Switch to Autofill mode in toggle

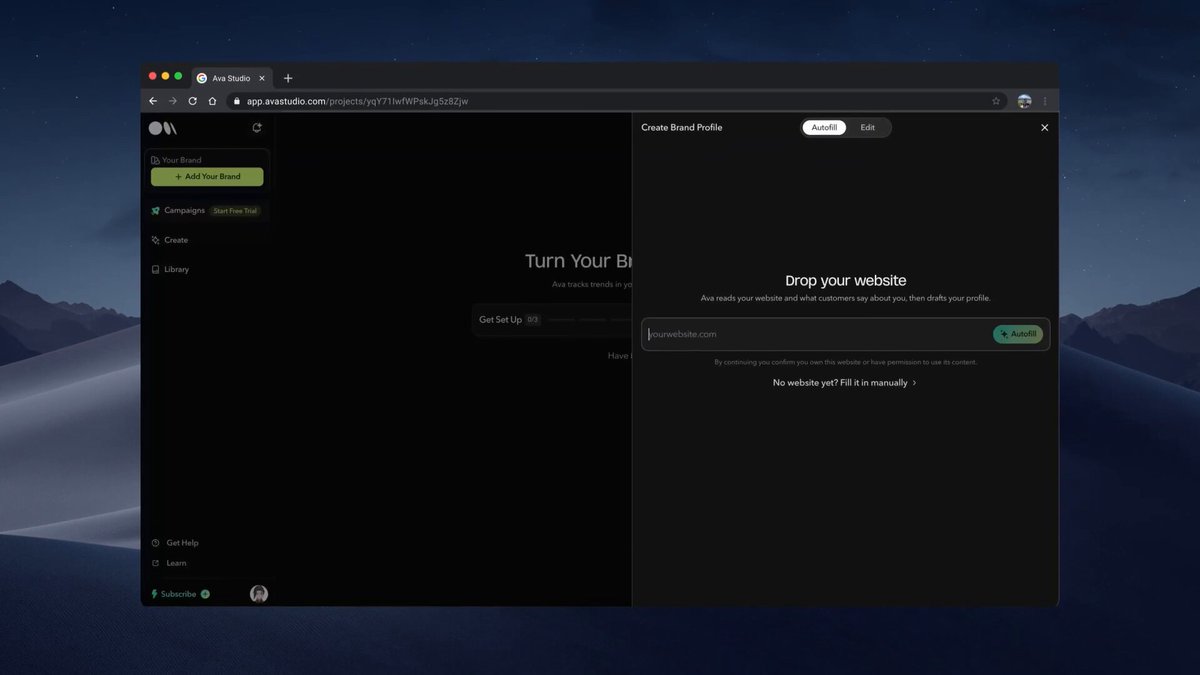click(824, 128)
